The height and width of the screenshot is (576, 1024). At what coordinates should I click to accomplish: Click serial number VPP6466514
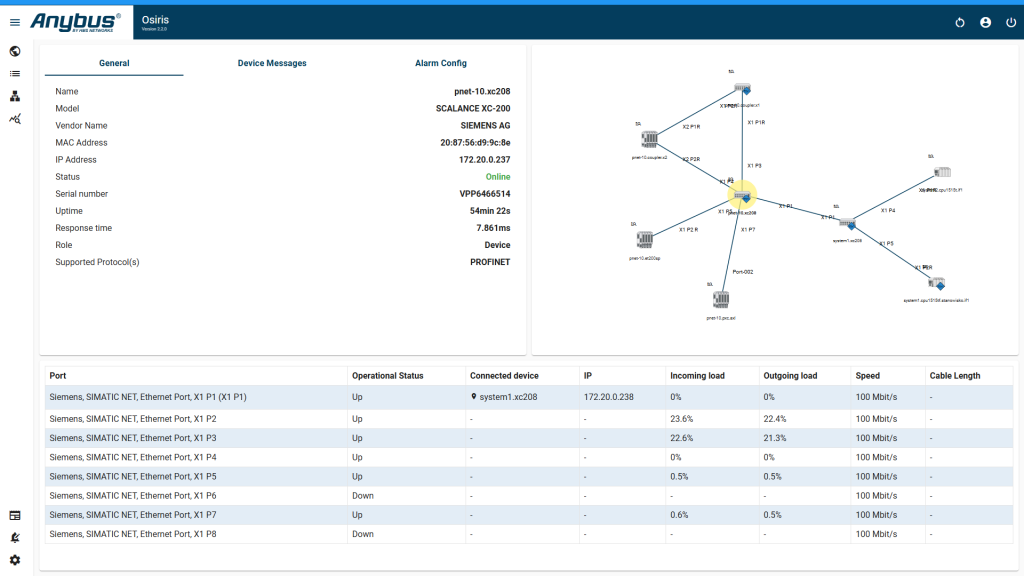pos(485,194)
